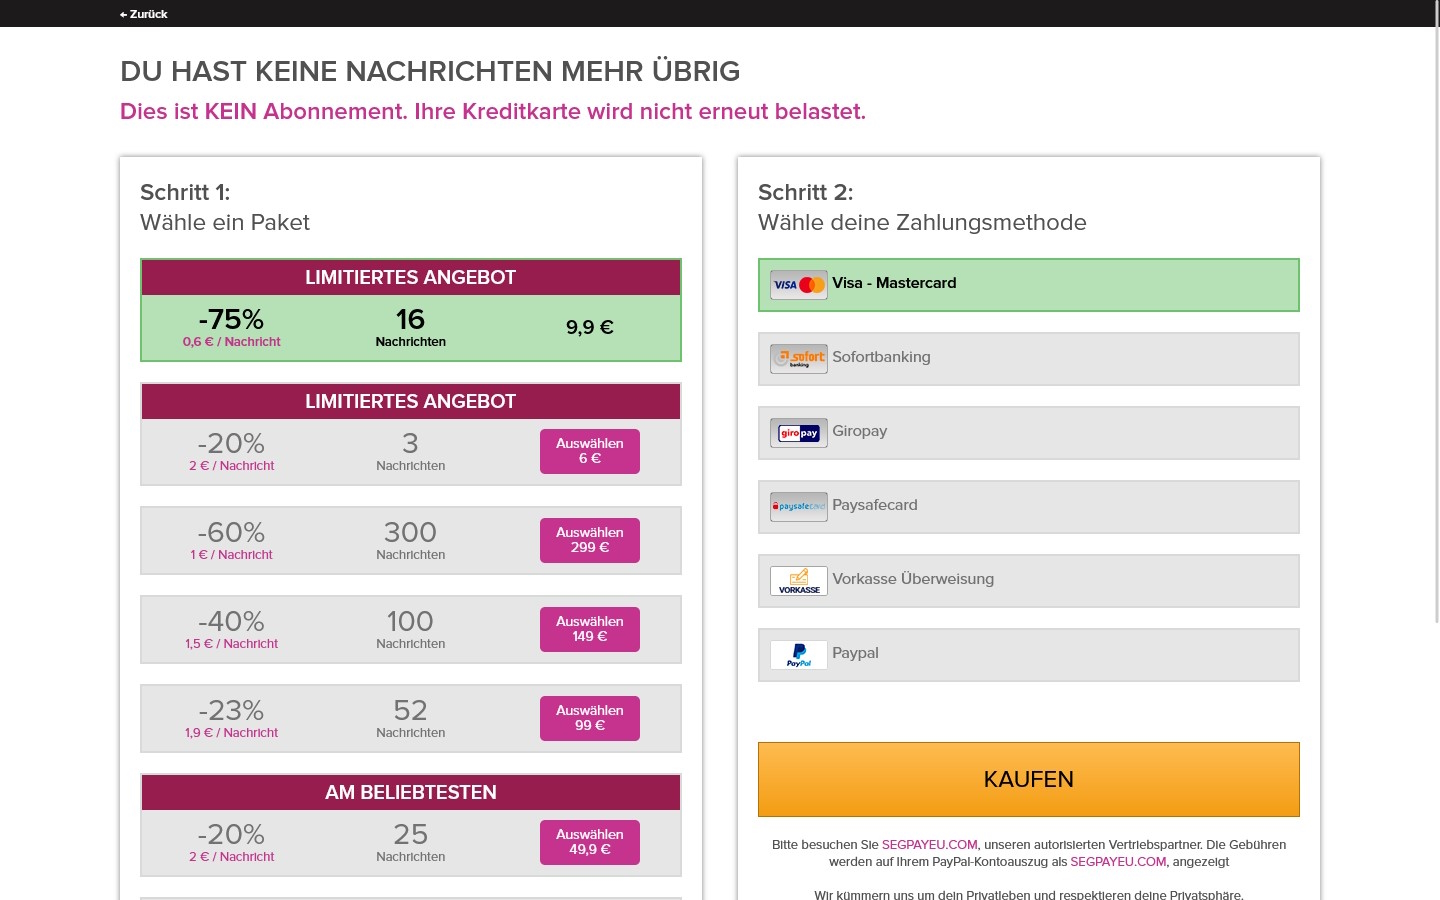Click the Sofortbanking logo icon
The width and height of the screenshot is (1440, 900).
coord(798,358)
